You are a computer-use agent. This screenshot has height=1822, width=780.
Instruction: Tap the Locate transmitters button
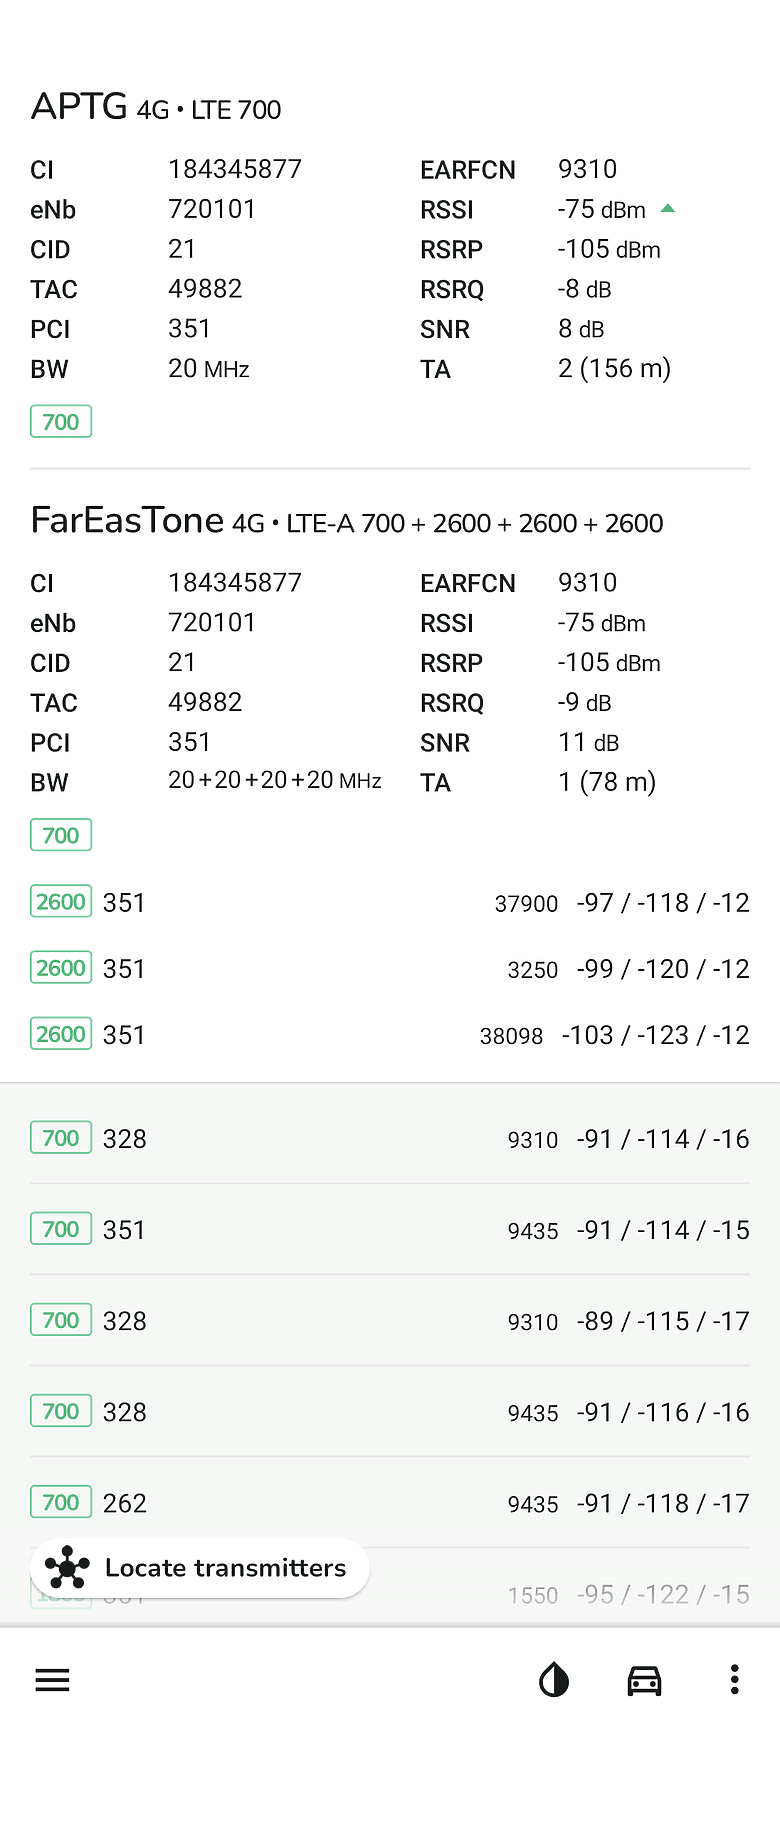pyautogui.click(x=200, y=1568)
